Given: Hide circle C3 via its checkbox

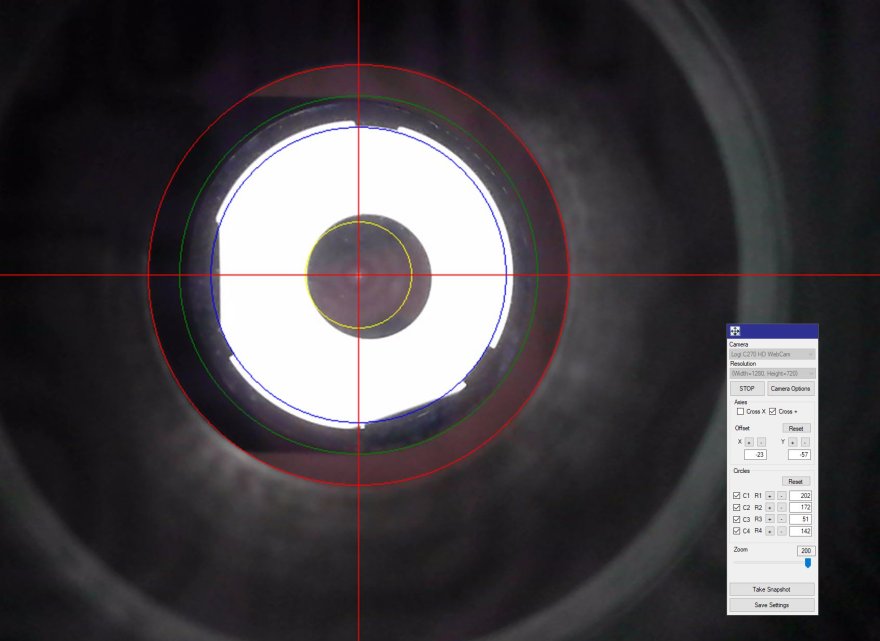Looking at the screenshot, I should click(x=737, y=519).
